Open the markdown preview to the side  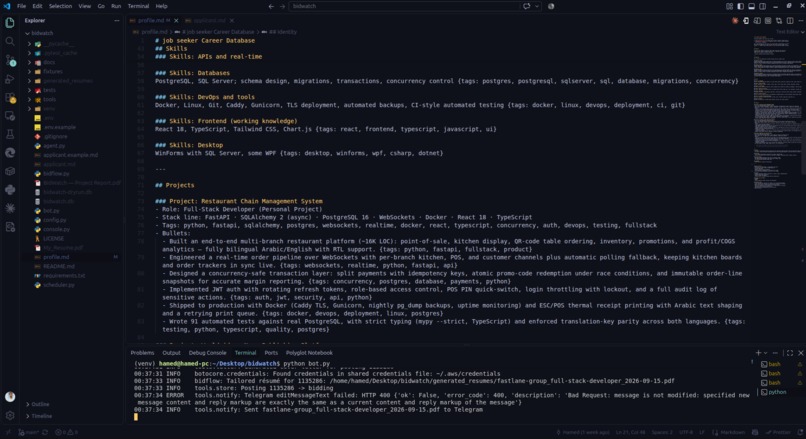757,21
